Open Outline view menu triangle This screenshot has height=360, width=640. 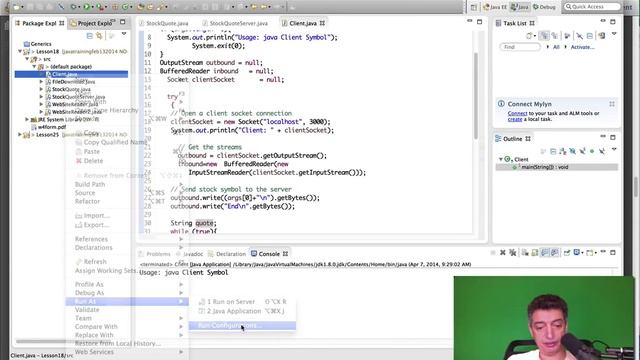pos(614,150)
